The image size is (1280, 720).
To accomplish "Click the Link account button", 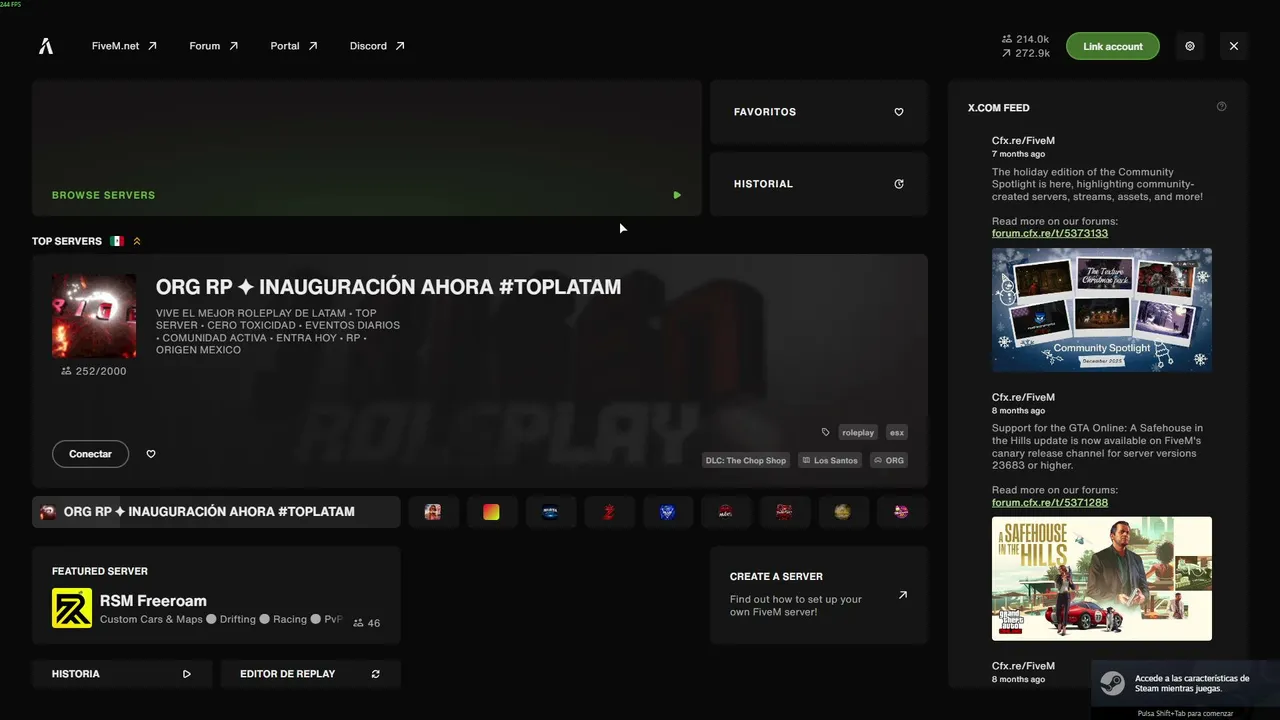I will [x=1112, y=46].
